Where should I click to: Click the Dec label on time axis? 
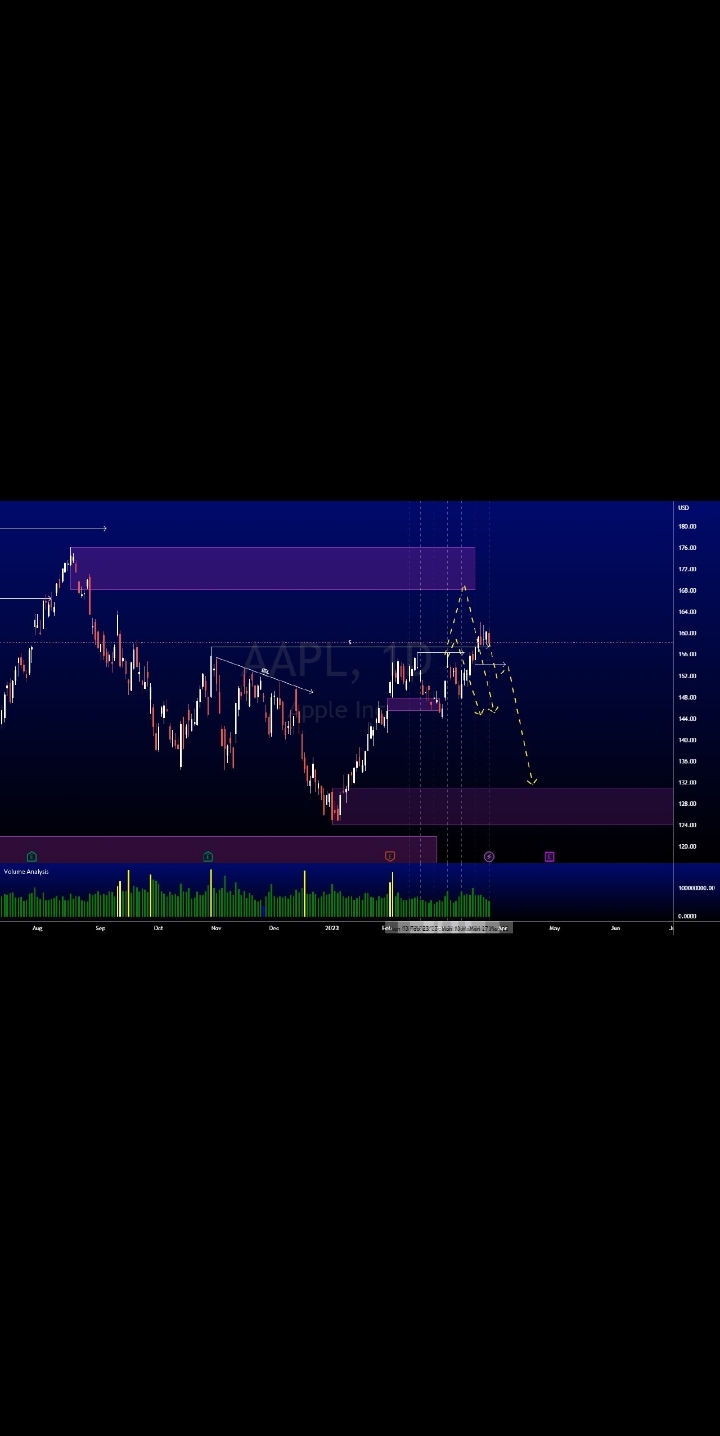point(274,928)
